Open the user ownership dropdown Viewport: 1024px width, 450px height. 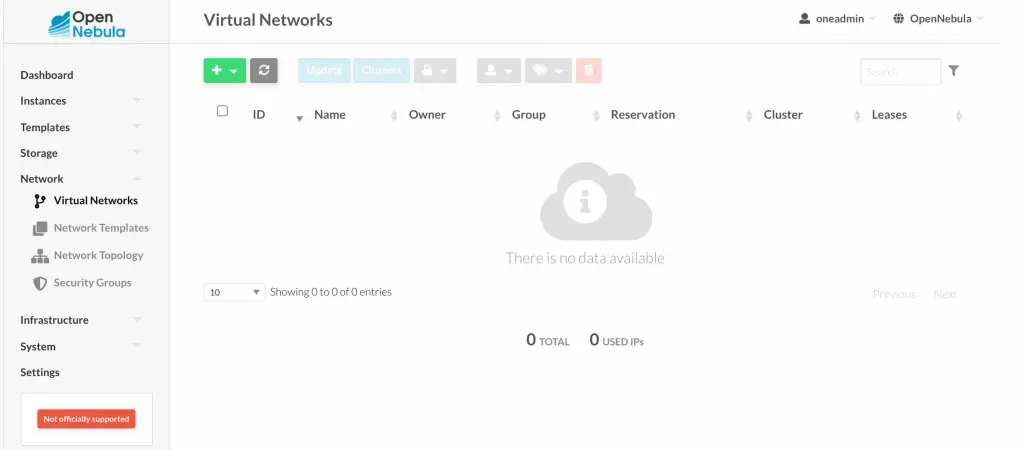coord(499,71)
